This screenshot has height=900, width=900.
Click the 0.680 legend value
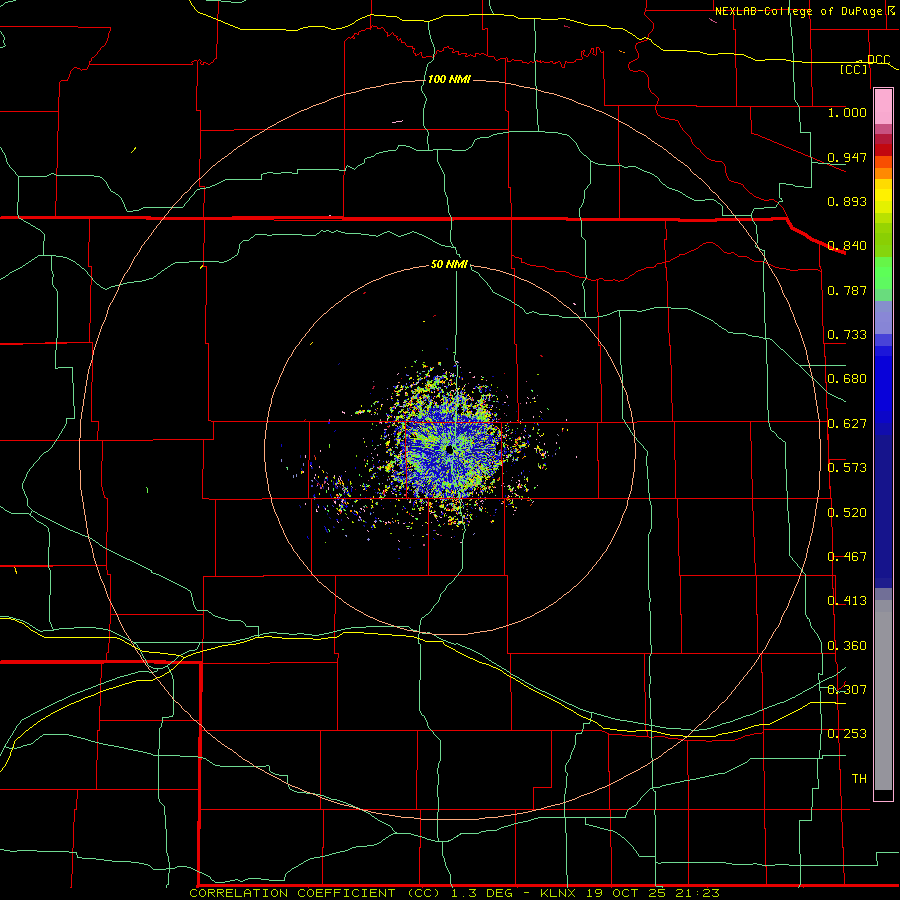pos(847,379)
